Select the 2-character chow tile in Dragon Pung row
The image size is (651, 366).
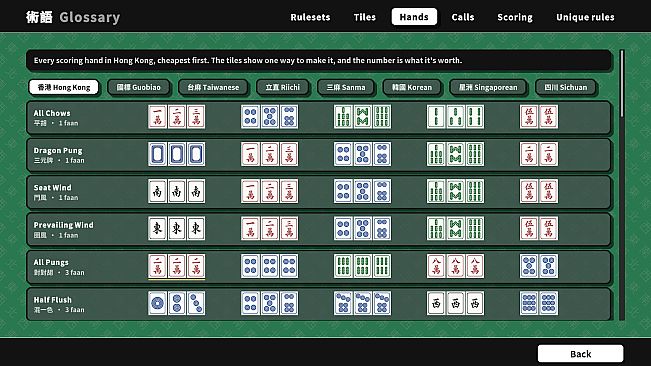tap(270, 154)
